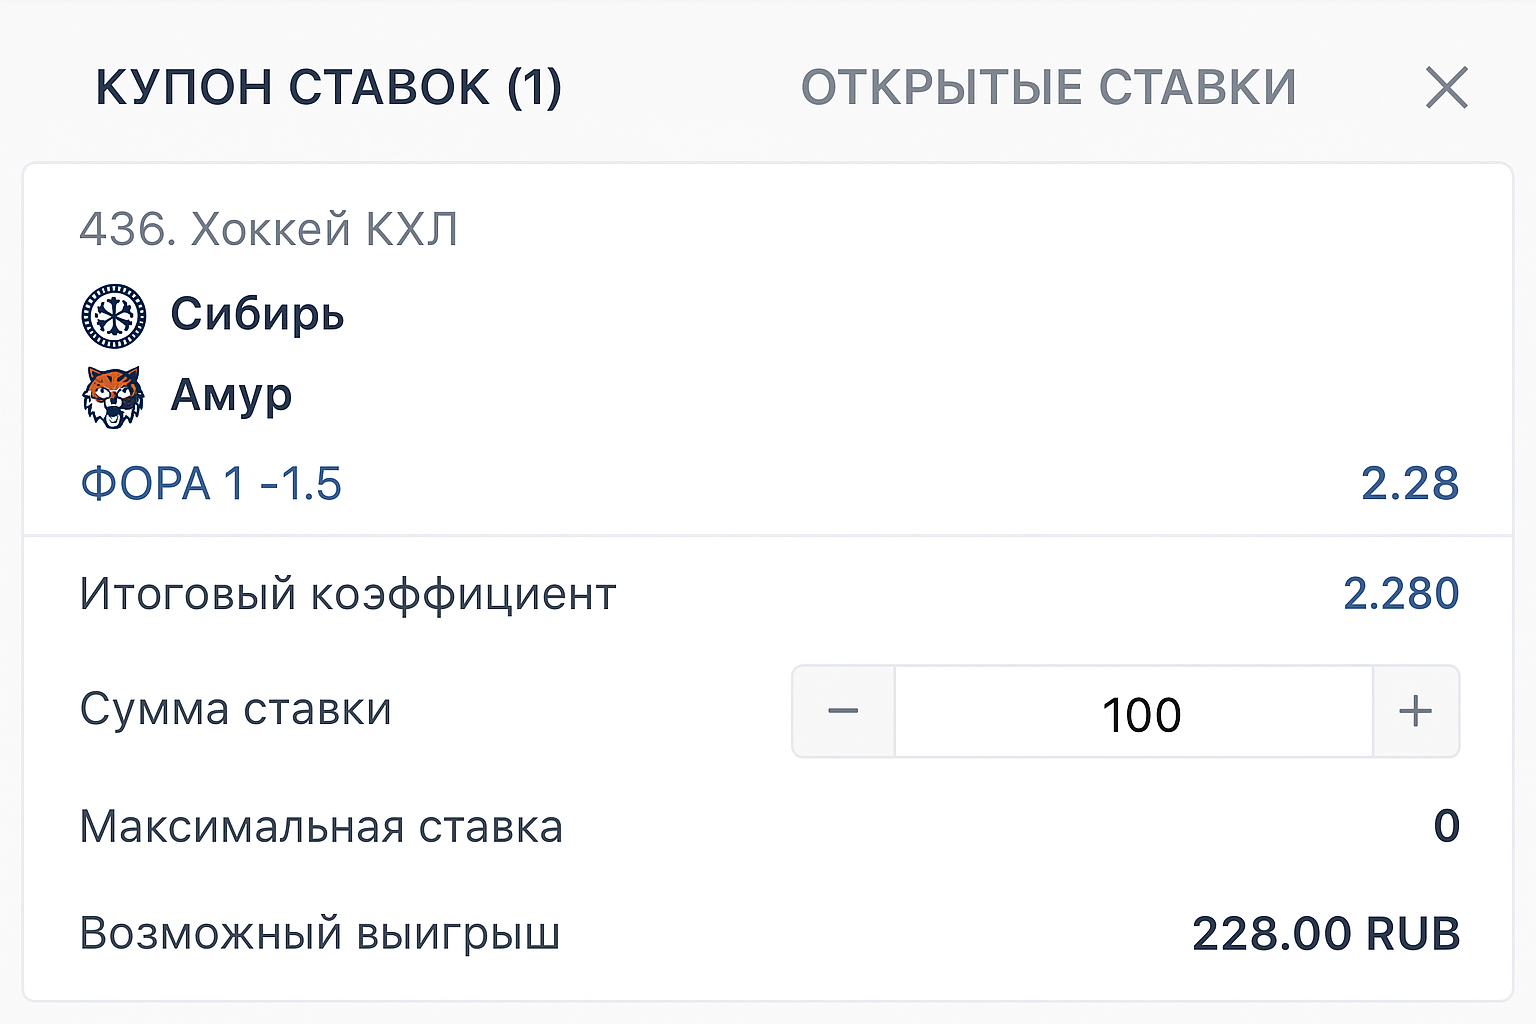Focus the stake amount field showing 100
The height and width of the screenshot is (1024, 1536).
1134,714
